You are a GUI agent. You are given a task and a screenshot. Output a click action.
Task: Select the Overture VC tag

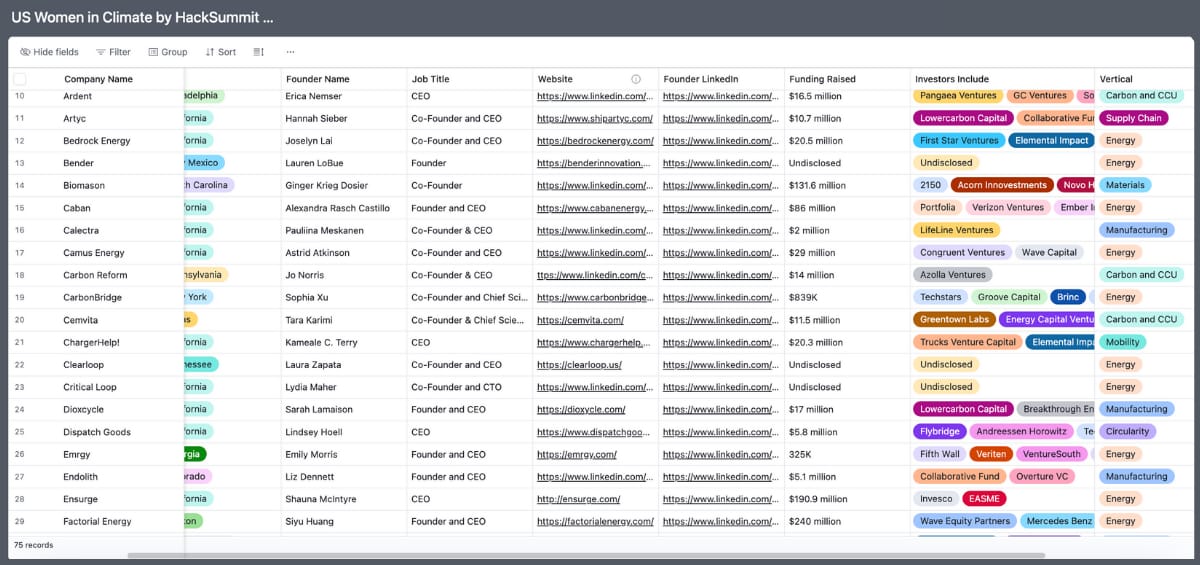(x=1042, y=477)
